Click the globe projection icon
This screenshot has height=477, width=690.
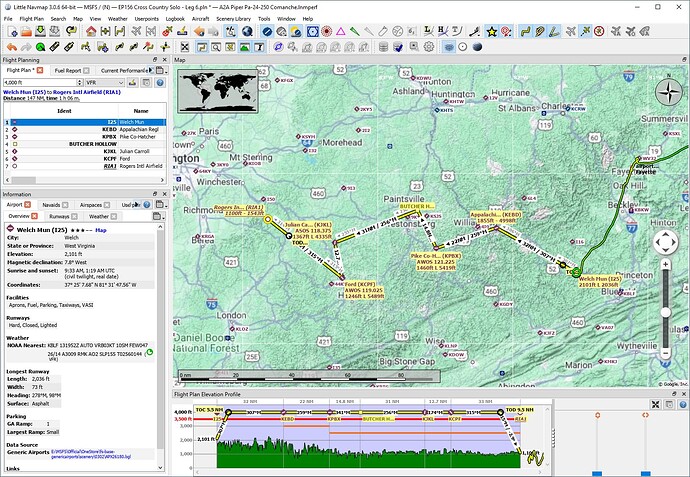click(247, 31)
